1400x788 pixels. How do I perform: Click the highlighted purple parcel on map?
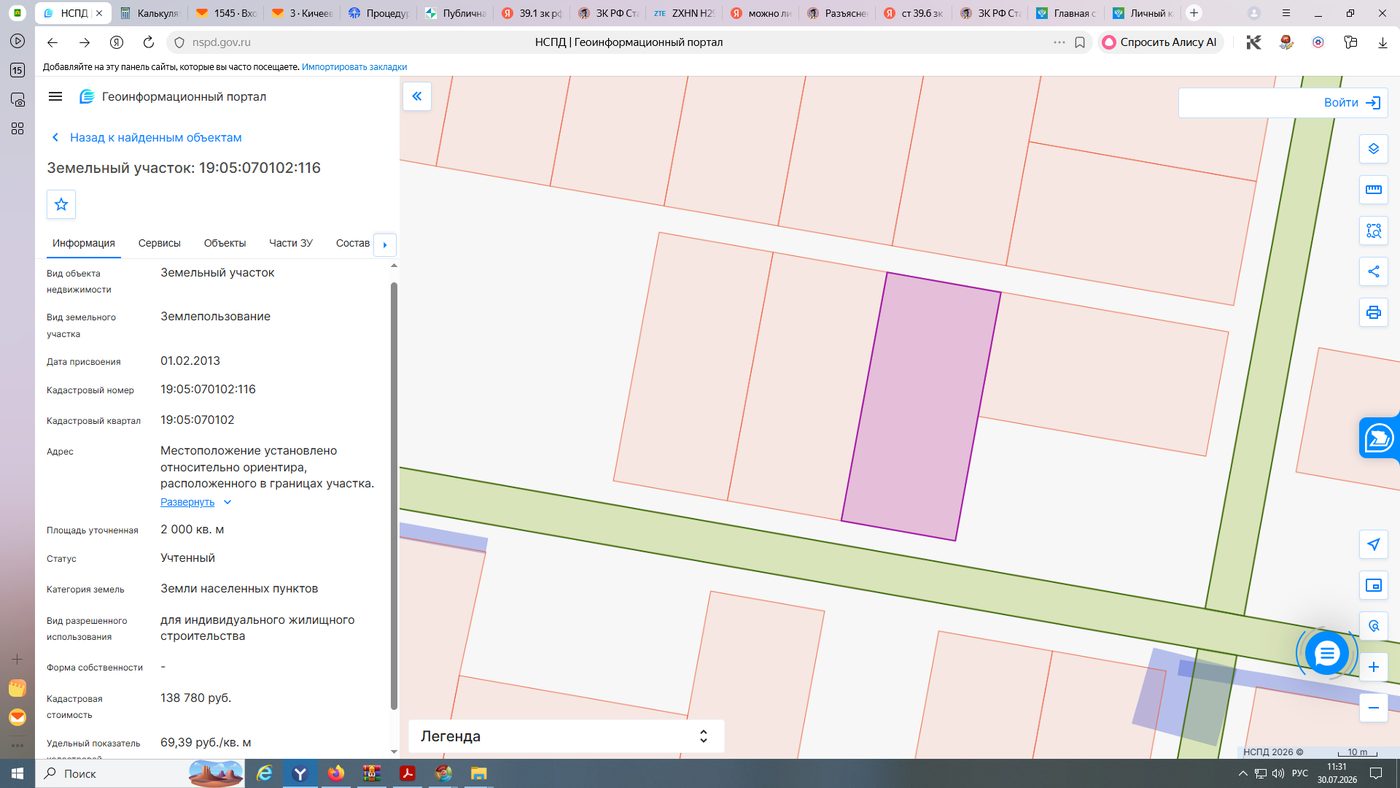coord(920,407)
